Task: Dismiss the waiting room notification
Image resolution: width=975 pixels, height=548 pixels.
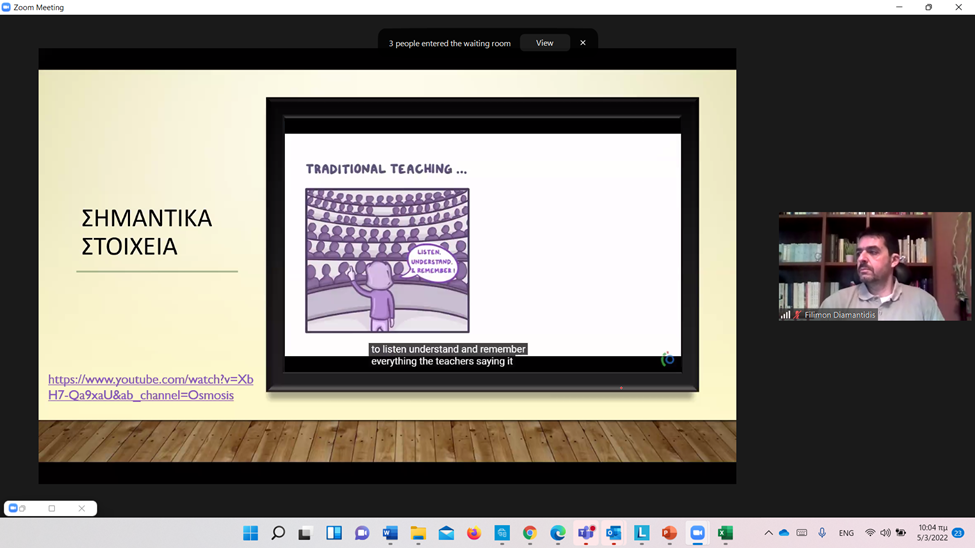Action: (583, 43)
